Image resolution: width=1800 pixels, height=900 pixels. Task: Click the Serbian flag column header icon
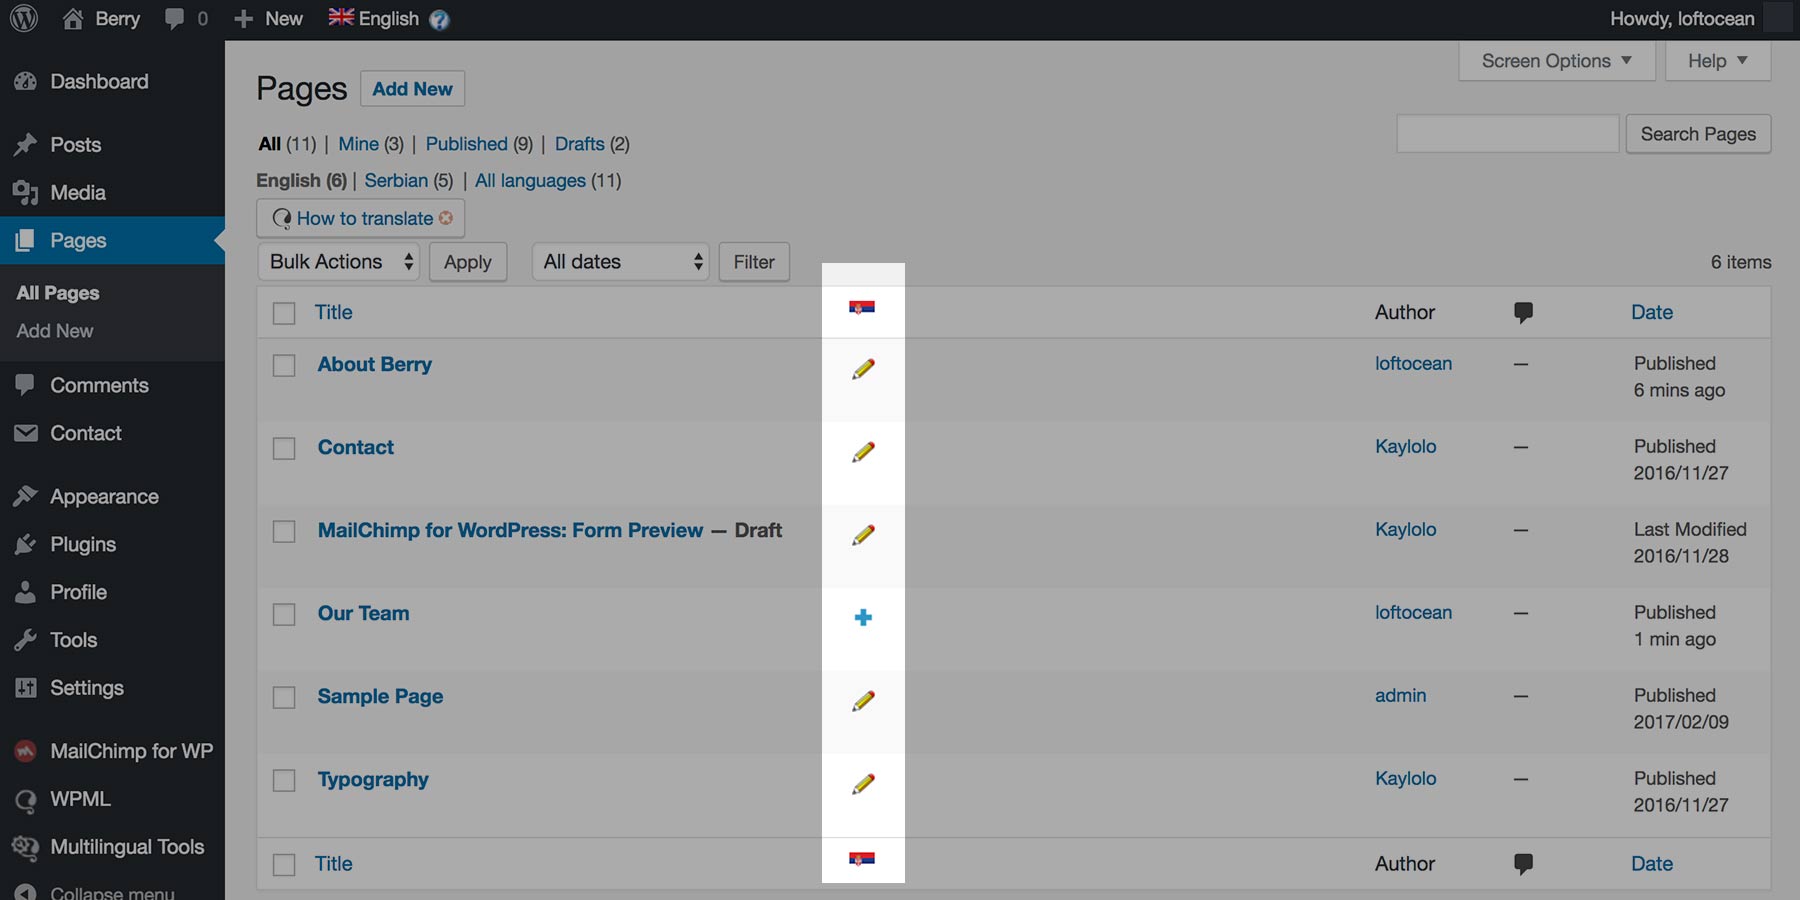(861, 308)
